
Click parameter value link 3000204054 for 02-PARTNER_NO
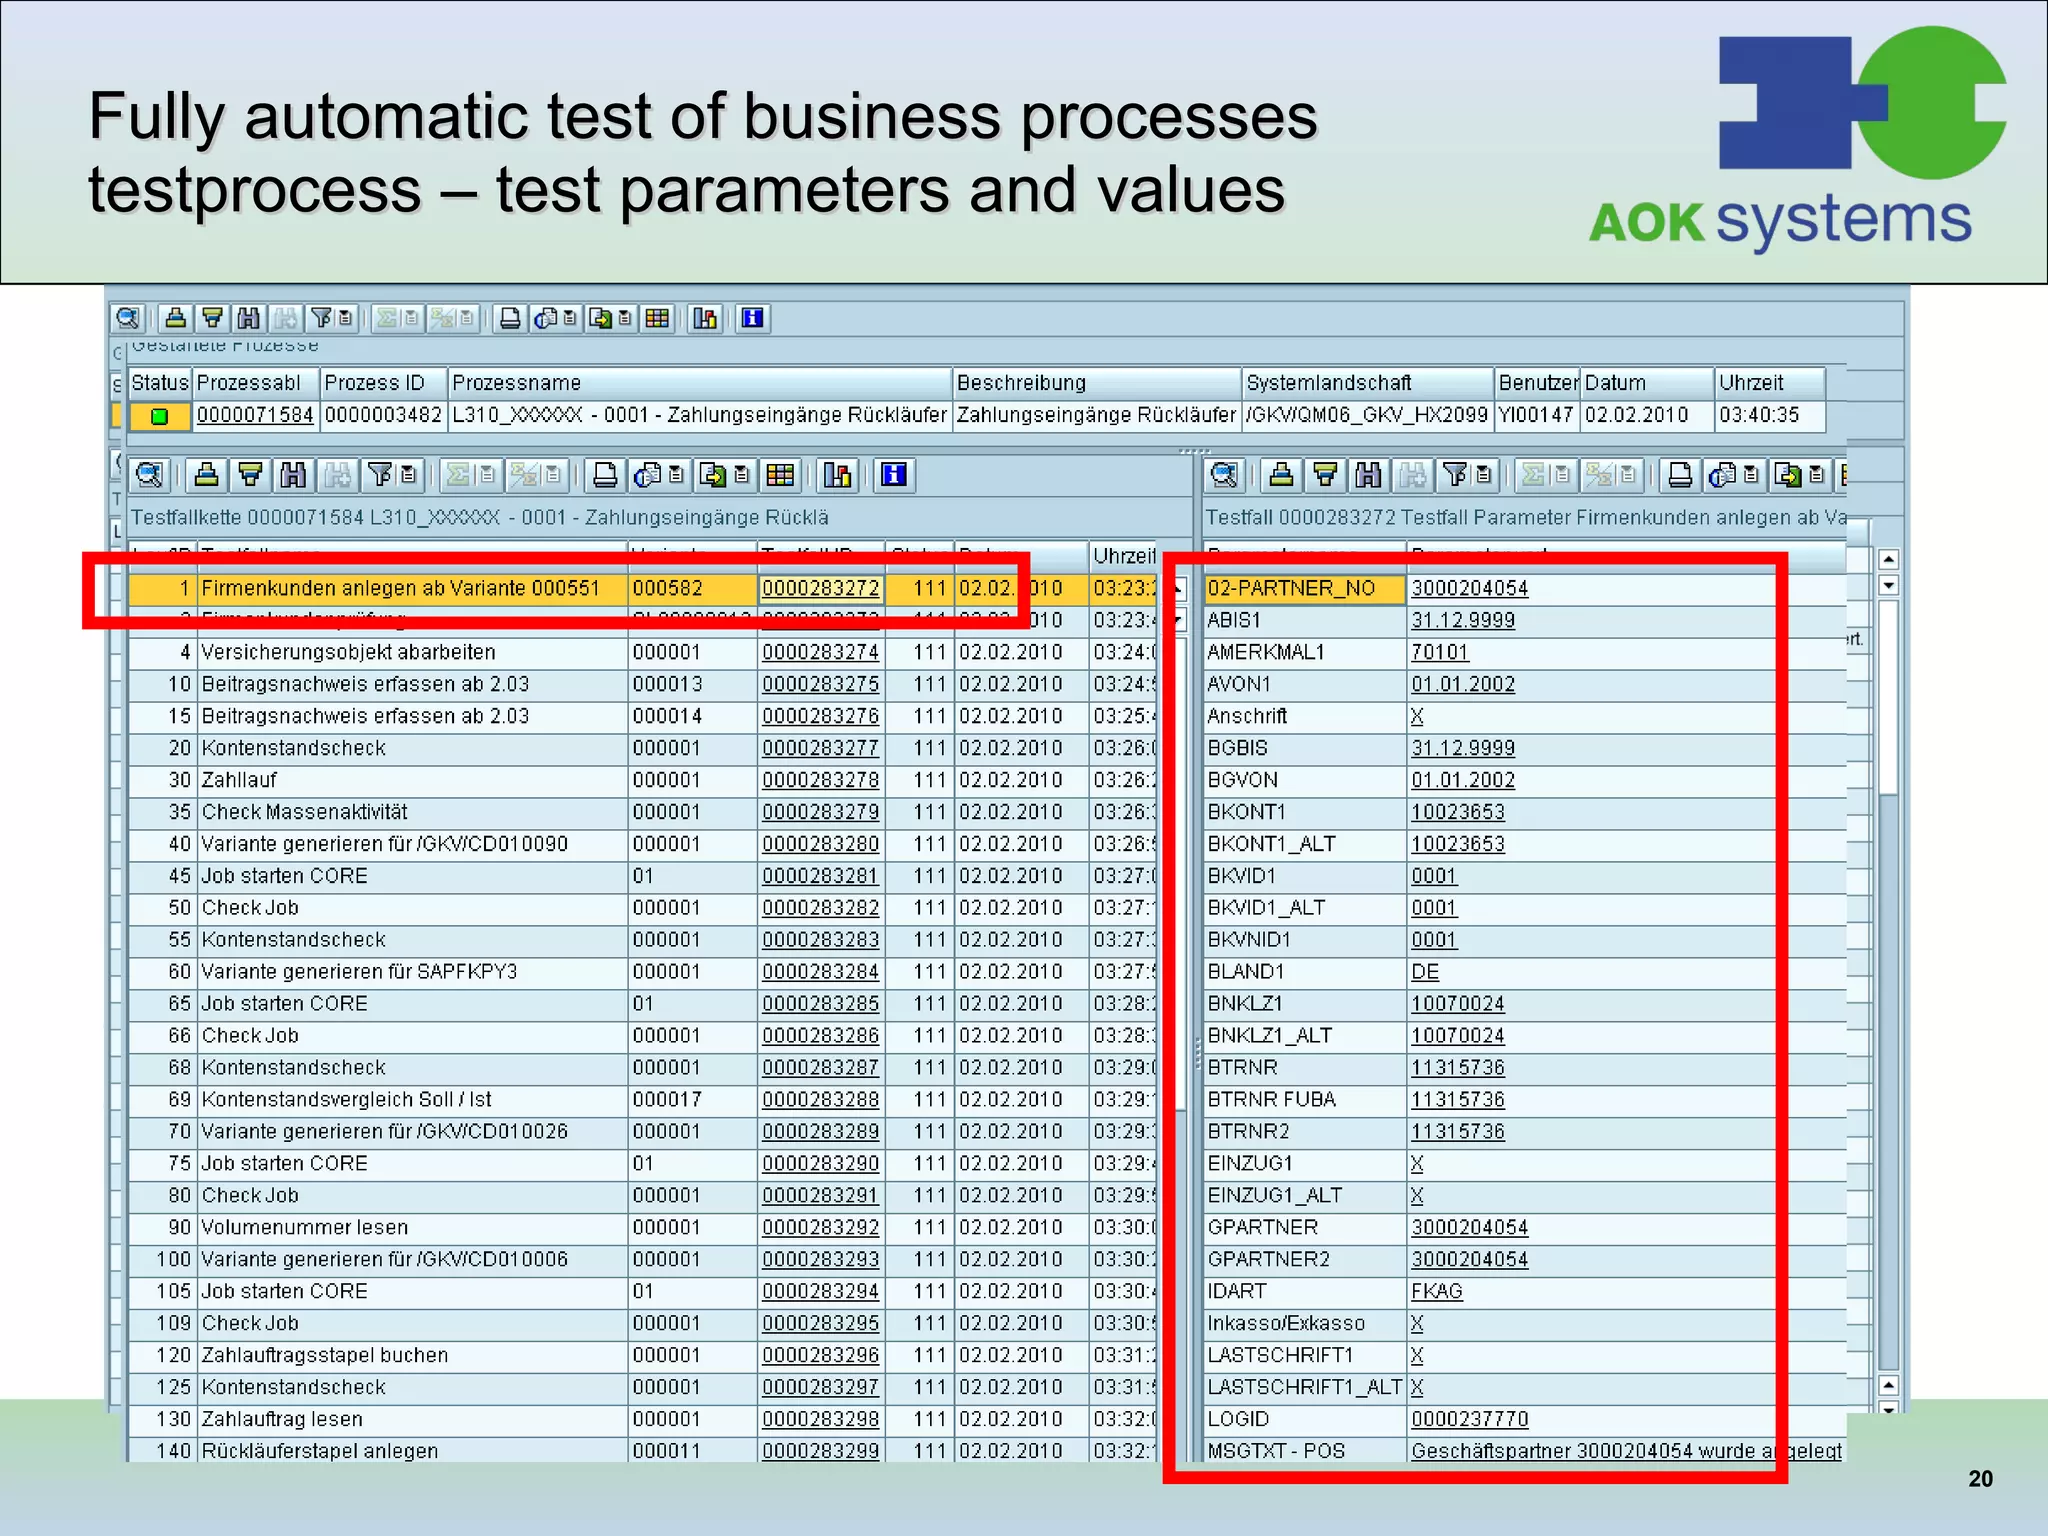coord(1469,588)
